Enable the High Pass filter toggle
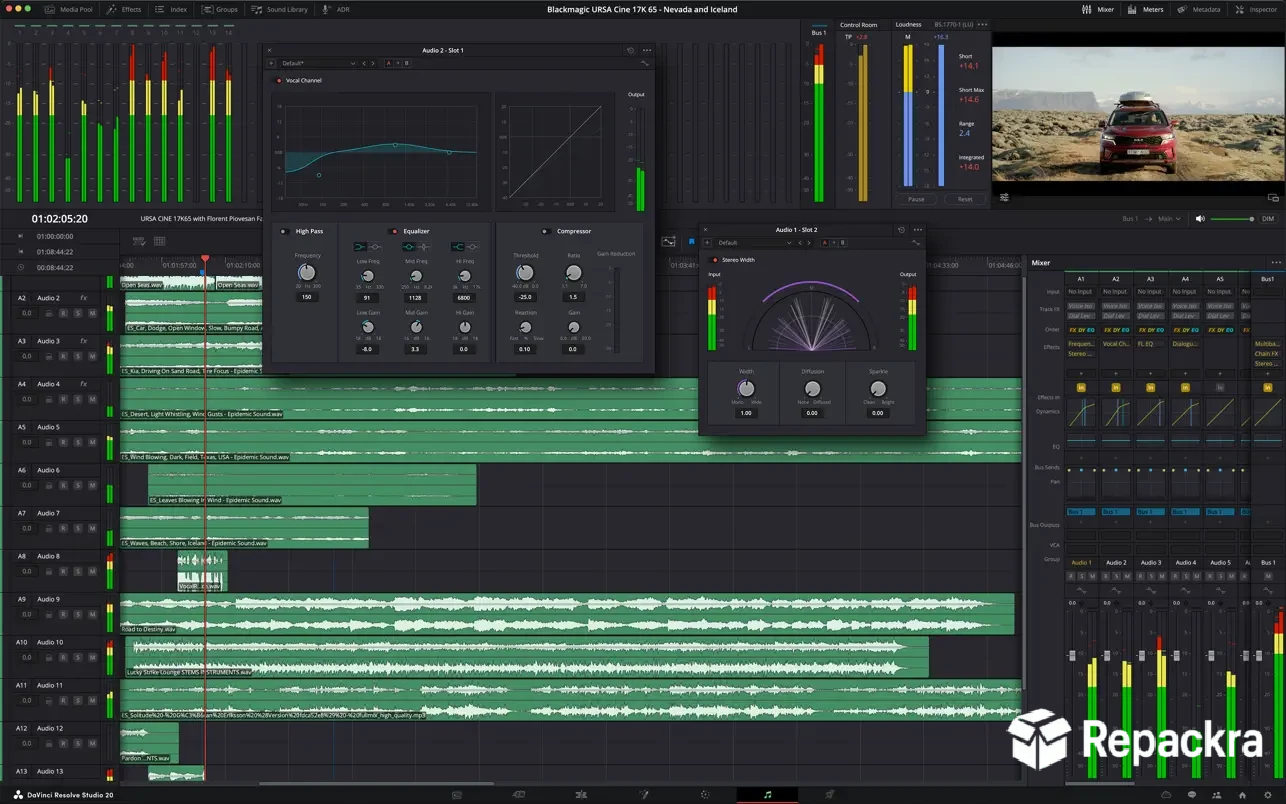The image size is (1286, 804). pyautogui.click(x=283, y=231)
